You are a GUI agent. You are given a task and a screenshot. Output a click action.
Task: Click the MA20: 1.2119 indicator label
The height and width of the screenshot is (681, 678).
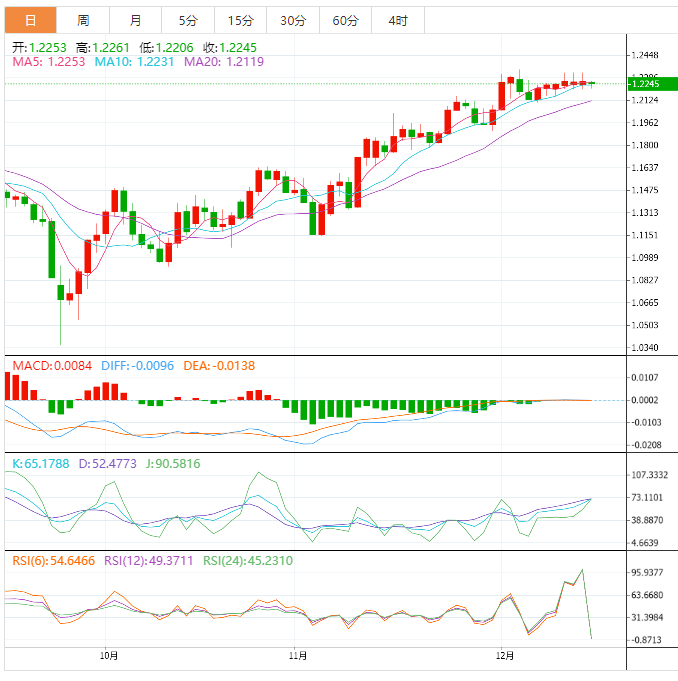click(x=224, y=62)
